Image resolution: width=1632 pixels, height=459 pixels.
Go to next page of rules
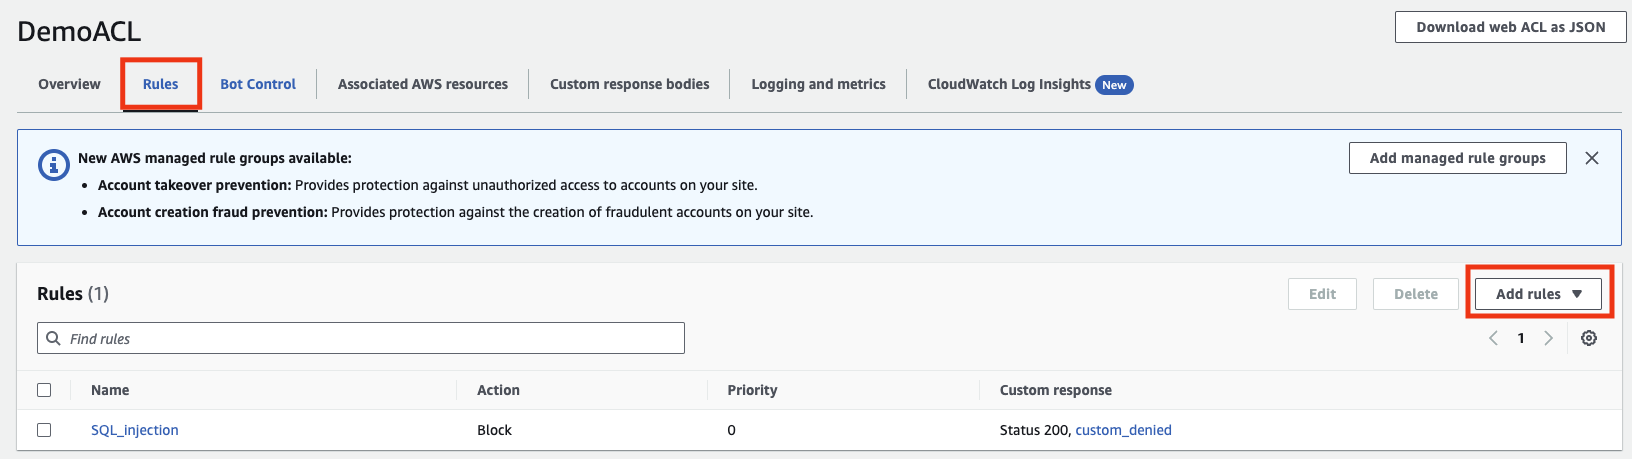click(x=1549, y=338)
